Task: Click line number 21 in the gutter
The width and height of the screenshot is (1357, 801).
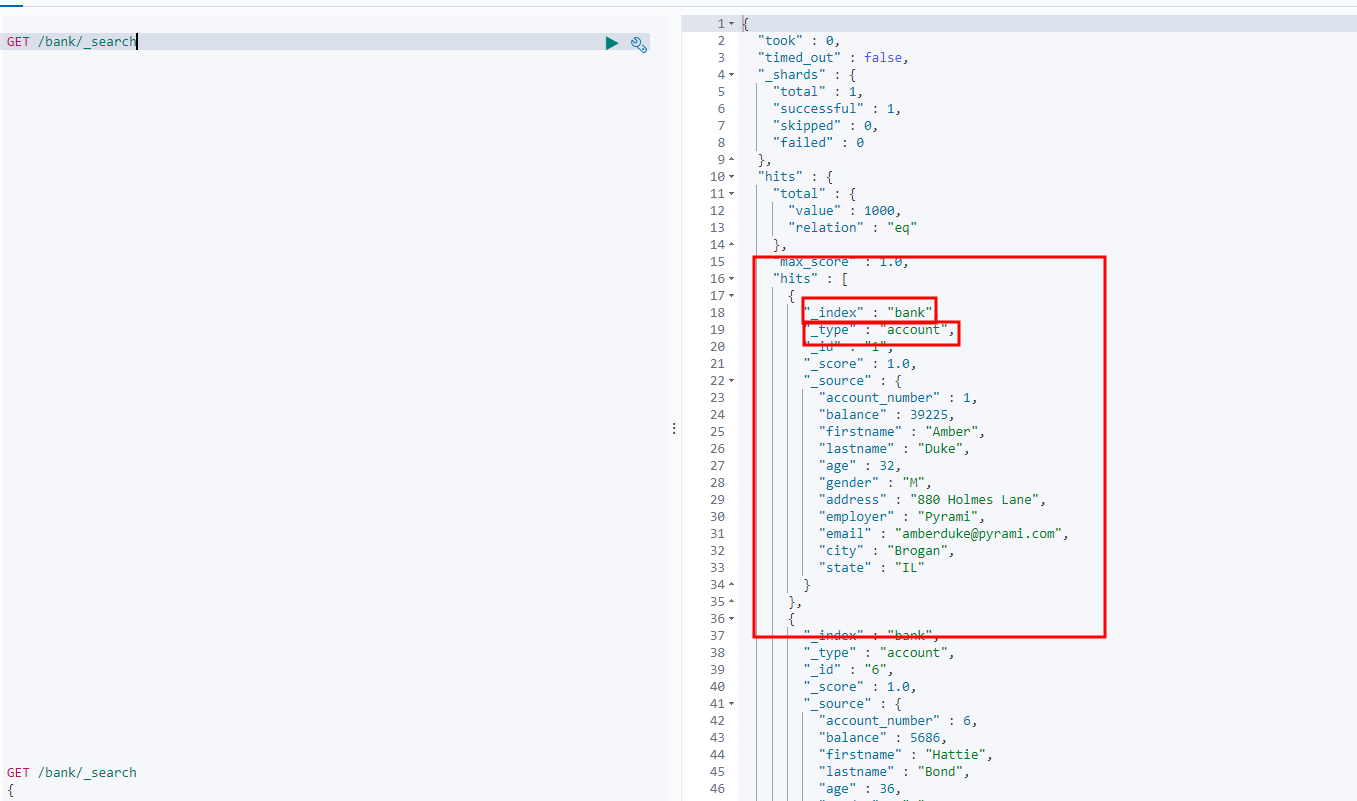Action: 717,363
